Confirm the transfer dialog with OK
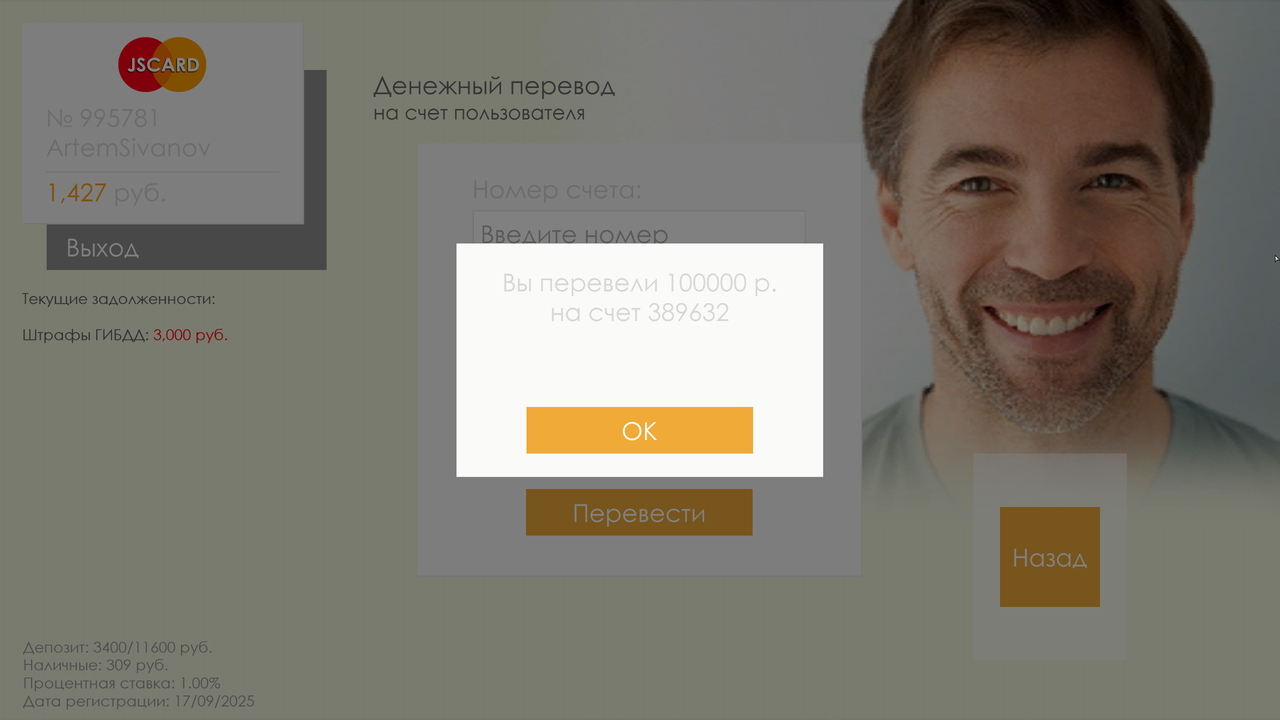This screenshot has width=1280, height=720. [639, 430]
